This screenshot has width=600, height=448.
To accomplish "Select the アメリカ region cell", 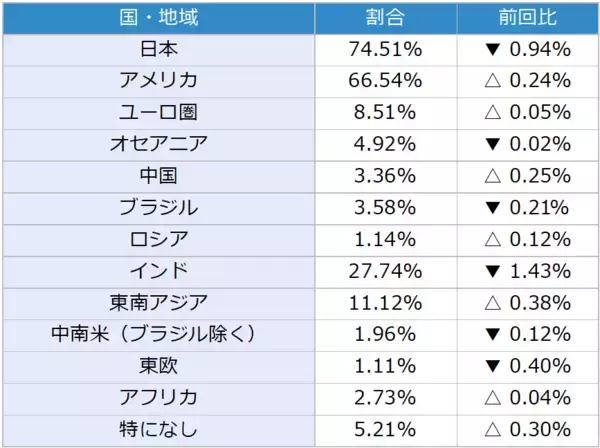I will click(x=158, y=80).
